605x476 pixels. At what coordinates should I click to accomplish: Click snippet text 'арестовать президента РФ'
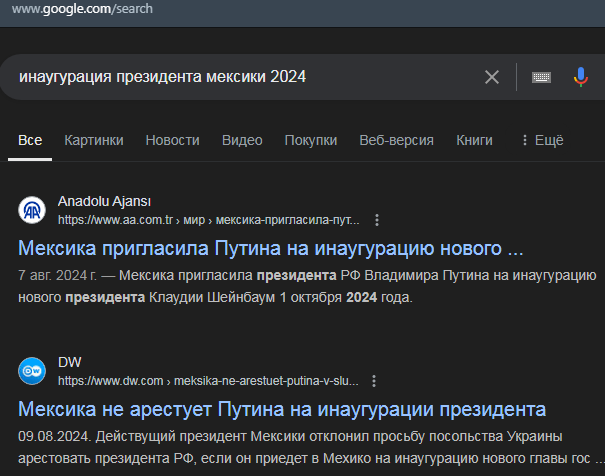pos(106,459)
